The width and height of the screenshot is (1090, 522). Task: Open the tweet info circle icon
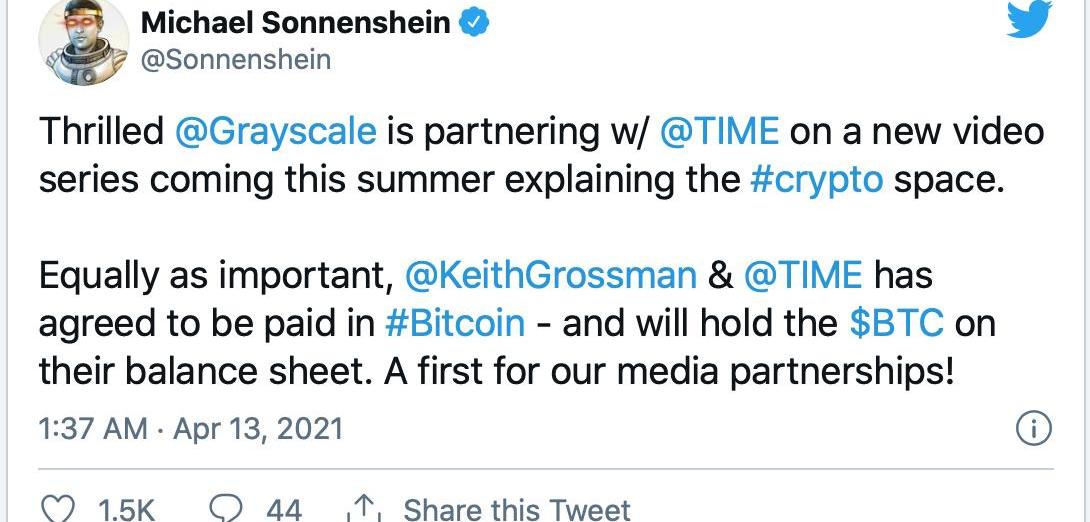pyautogui.click(x=1032, y=429)
